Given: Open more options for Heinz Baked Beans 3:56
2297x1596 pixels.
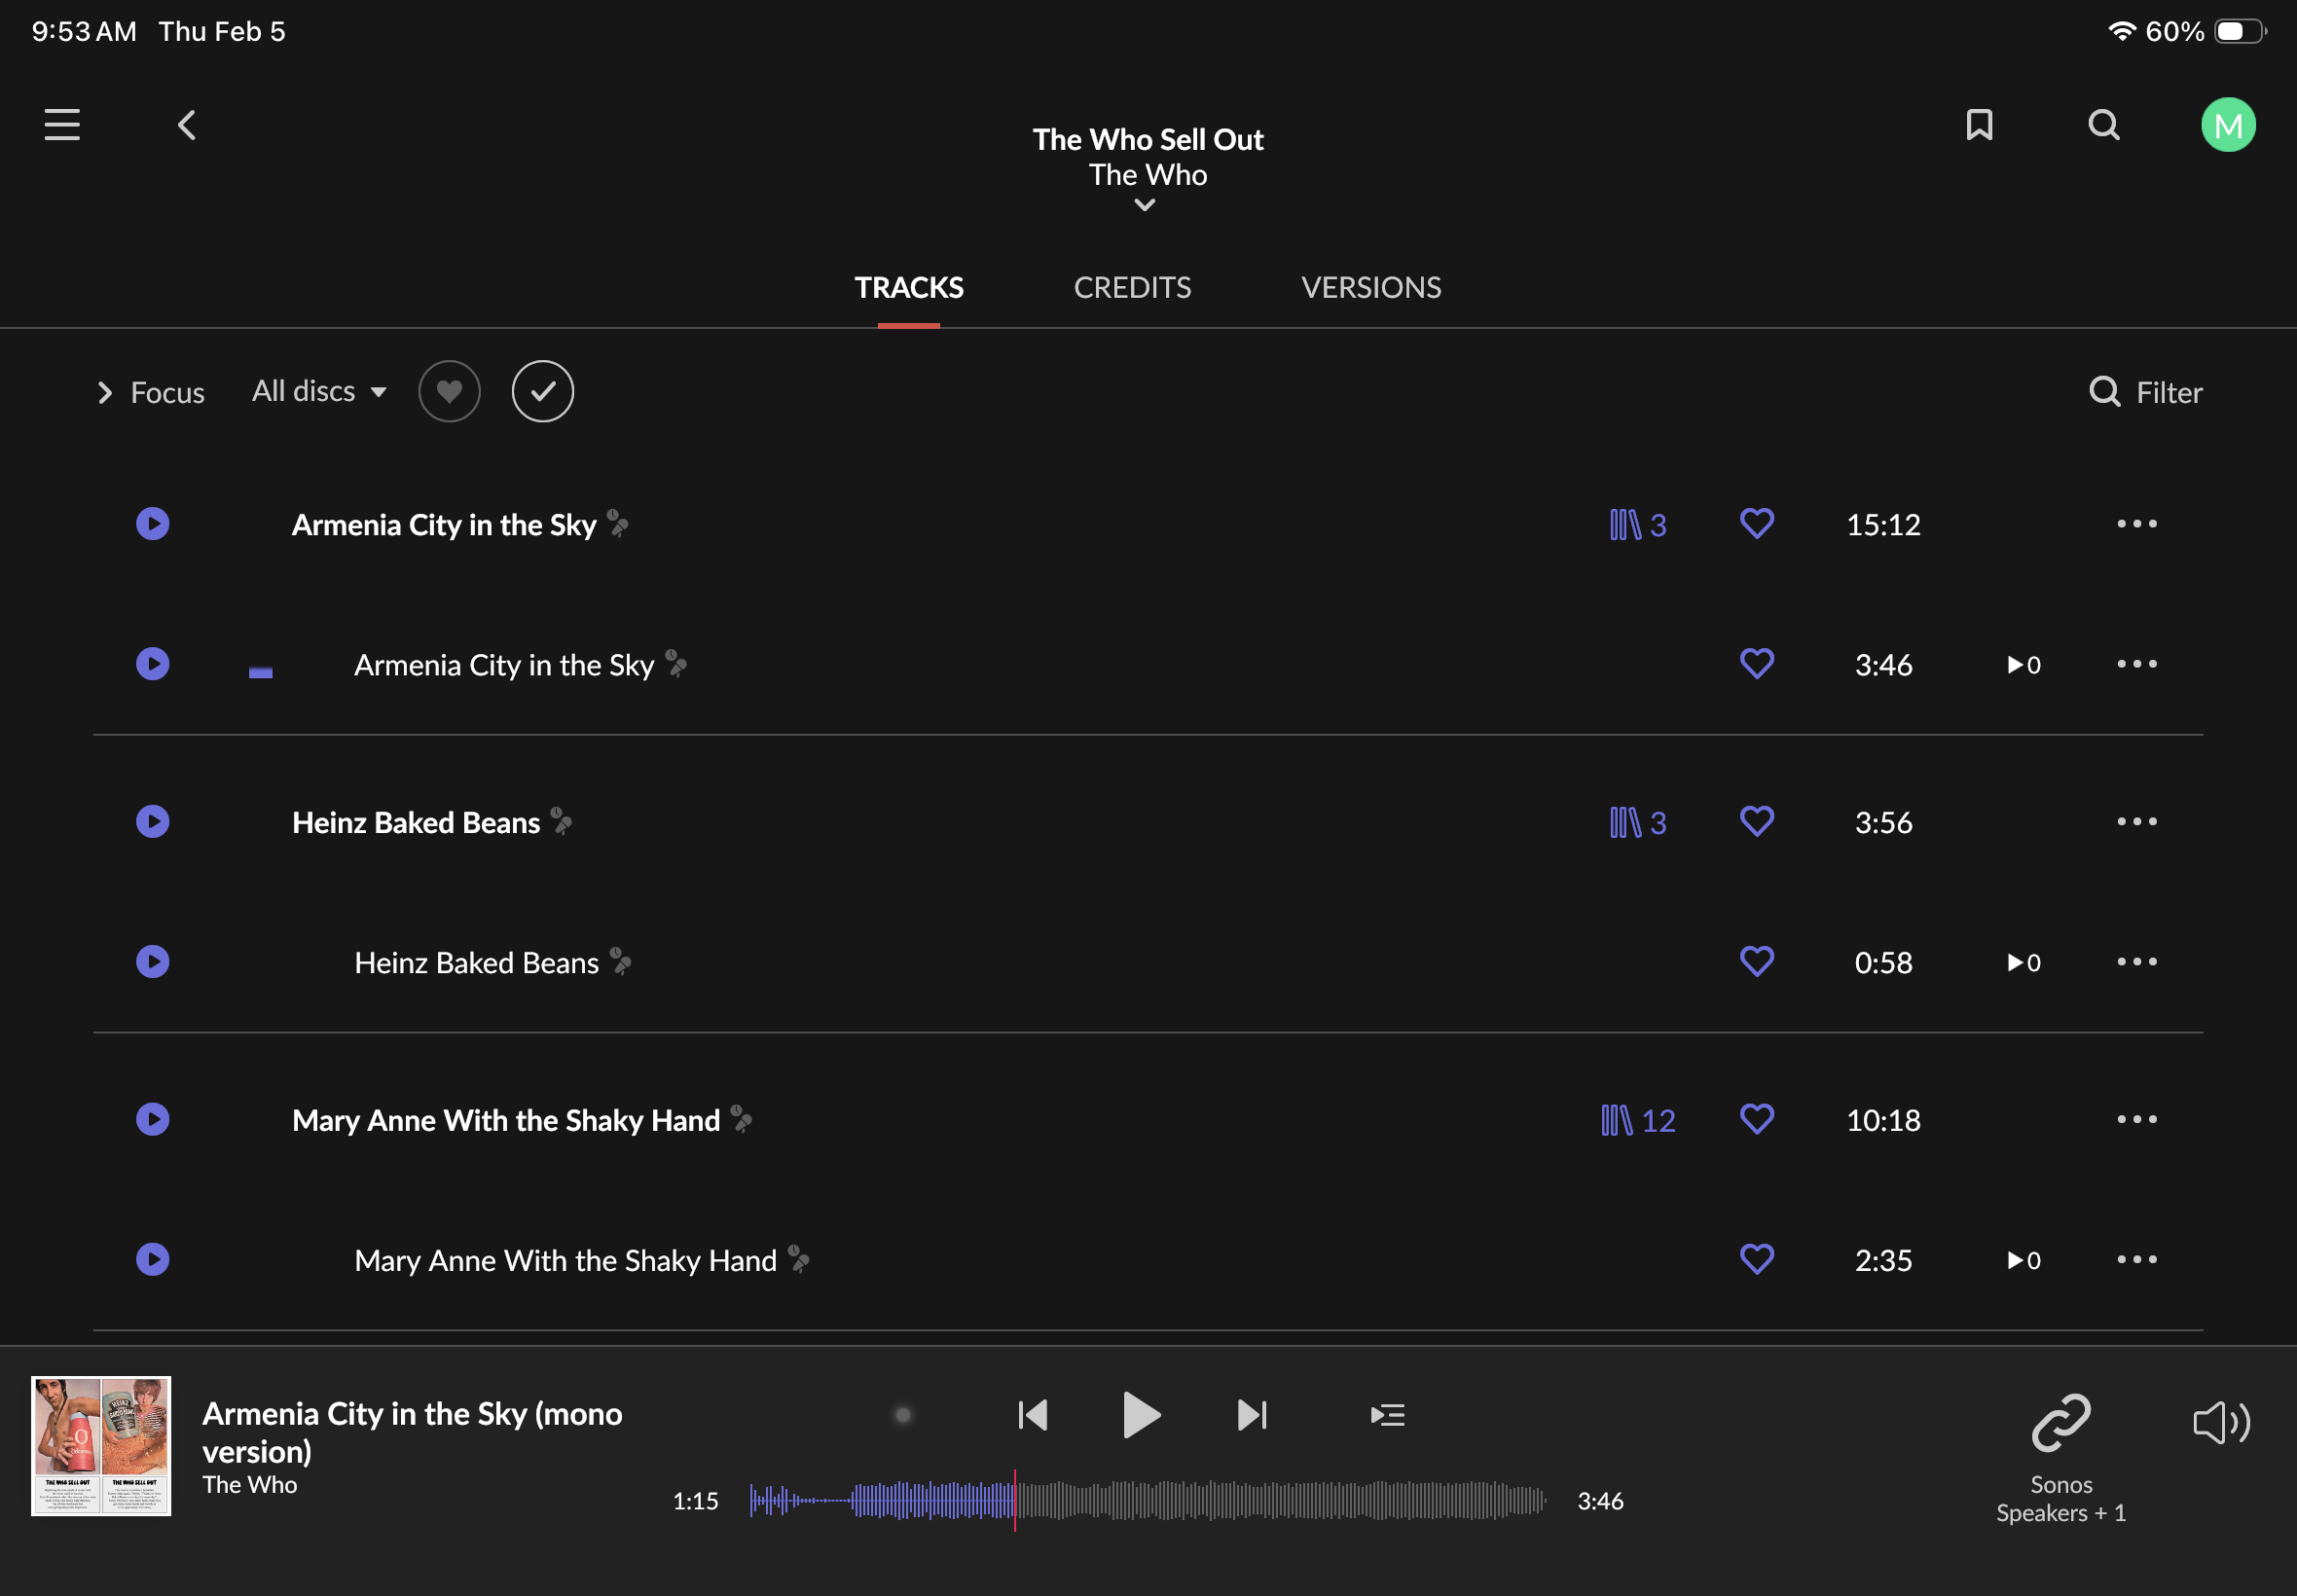Looking at the screenshot, I should pos(2137,822).
